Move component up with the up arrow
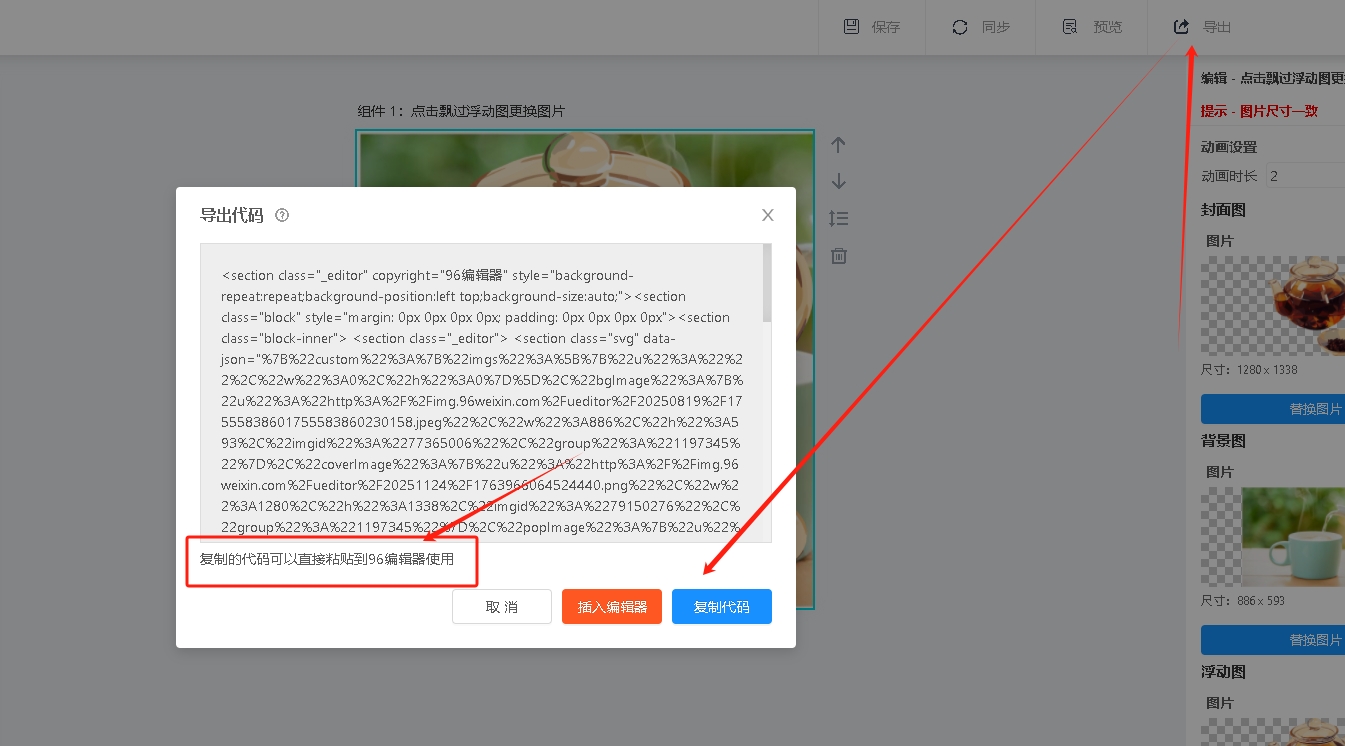This screenshot has width=1345, height=746. click(838, 145)
